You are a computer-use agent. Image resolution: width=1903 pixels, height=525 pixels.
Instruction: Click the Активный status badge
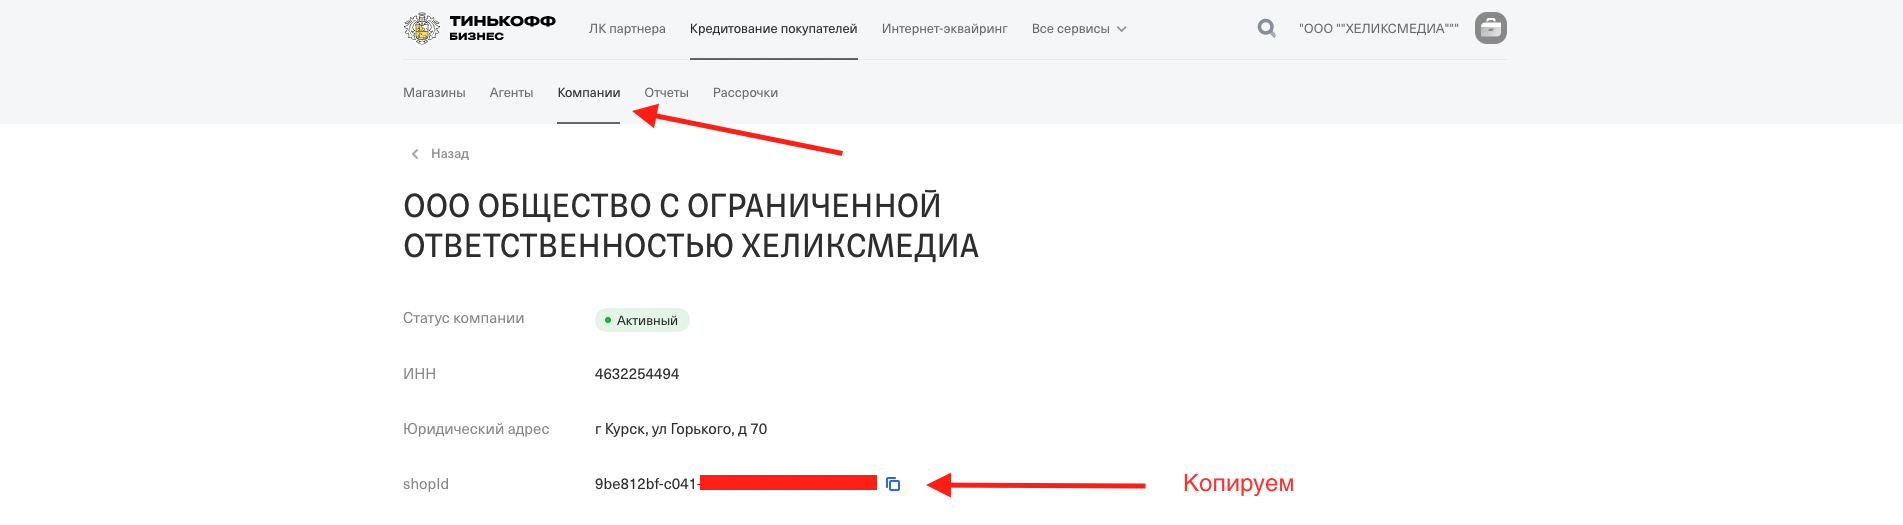coord(642,320)
